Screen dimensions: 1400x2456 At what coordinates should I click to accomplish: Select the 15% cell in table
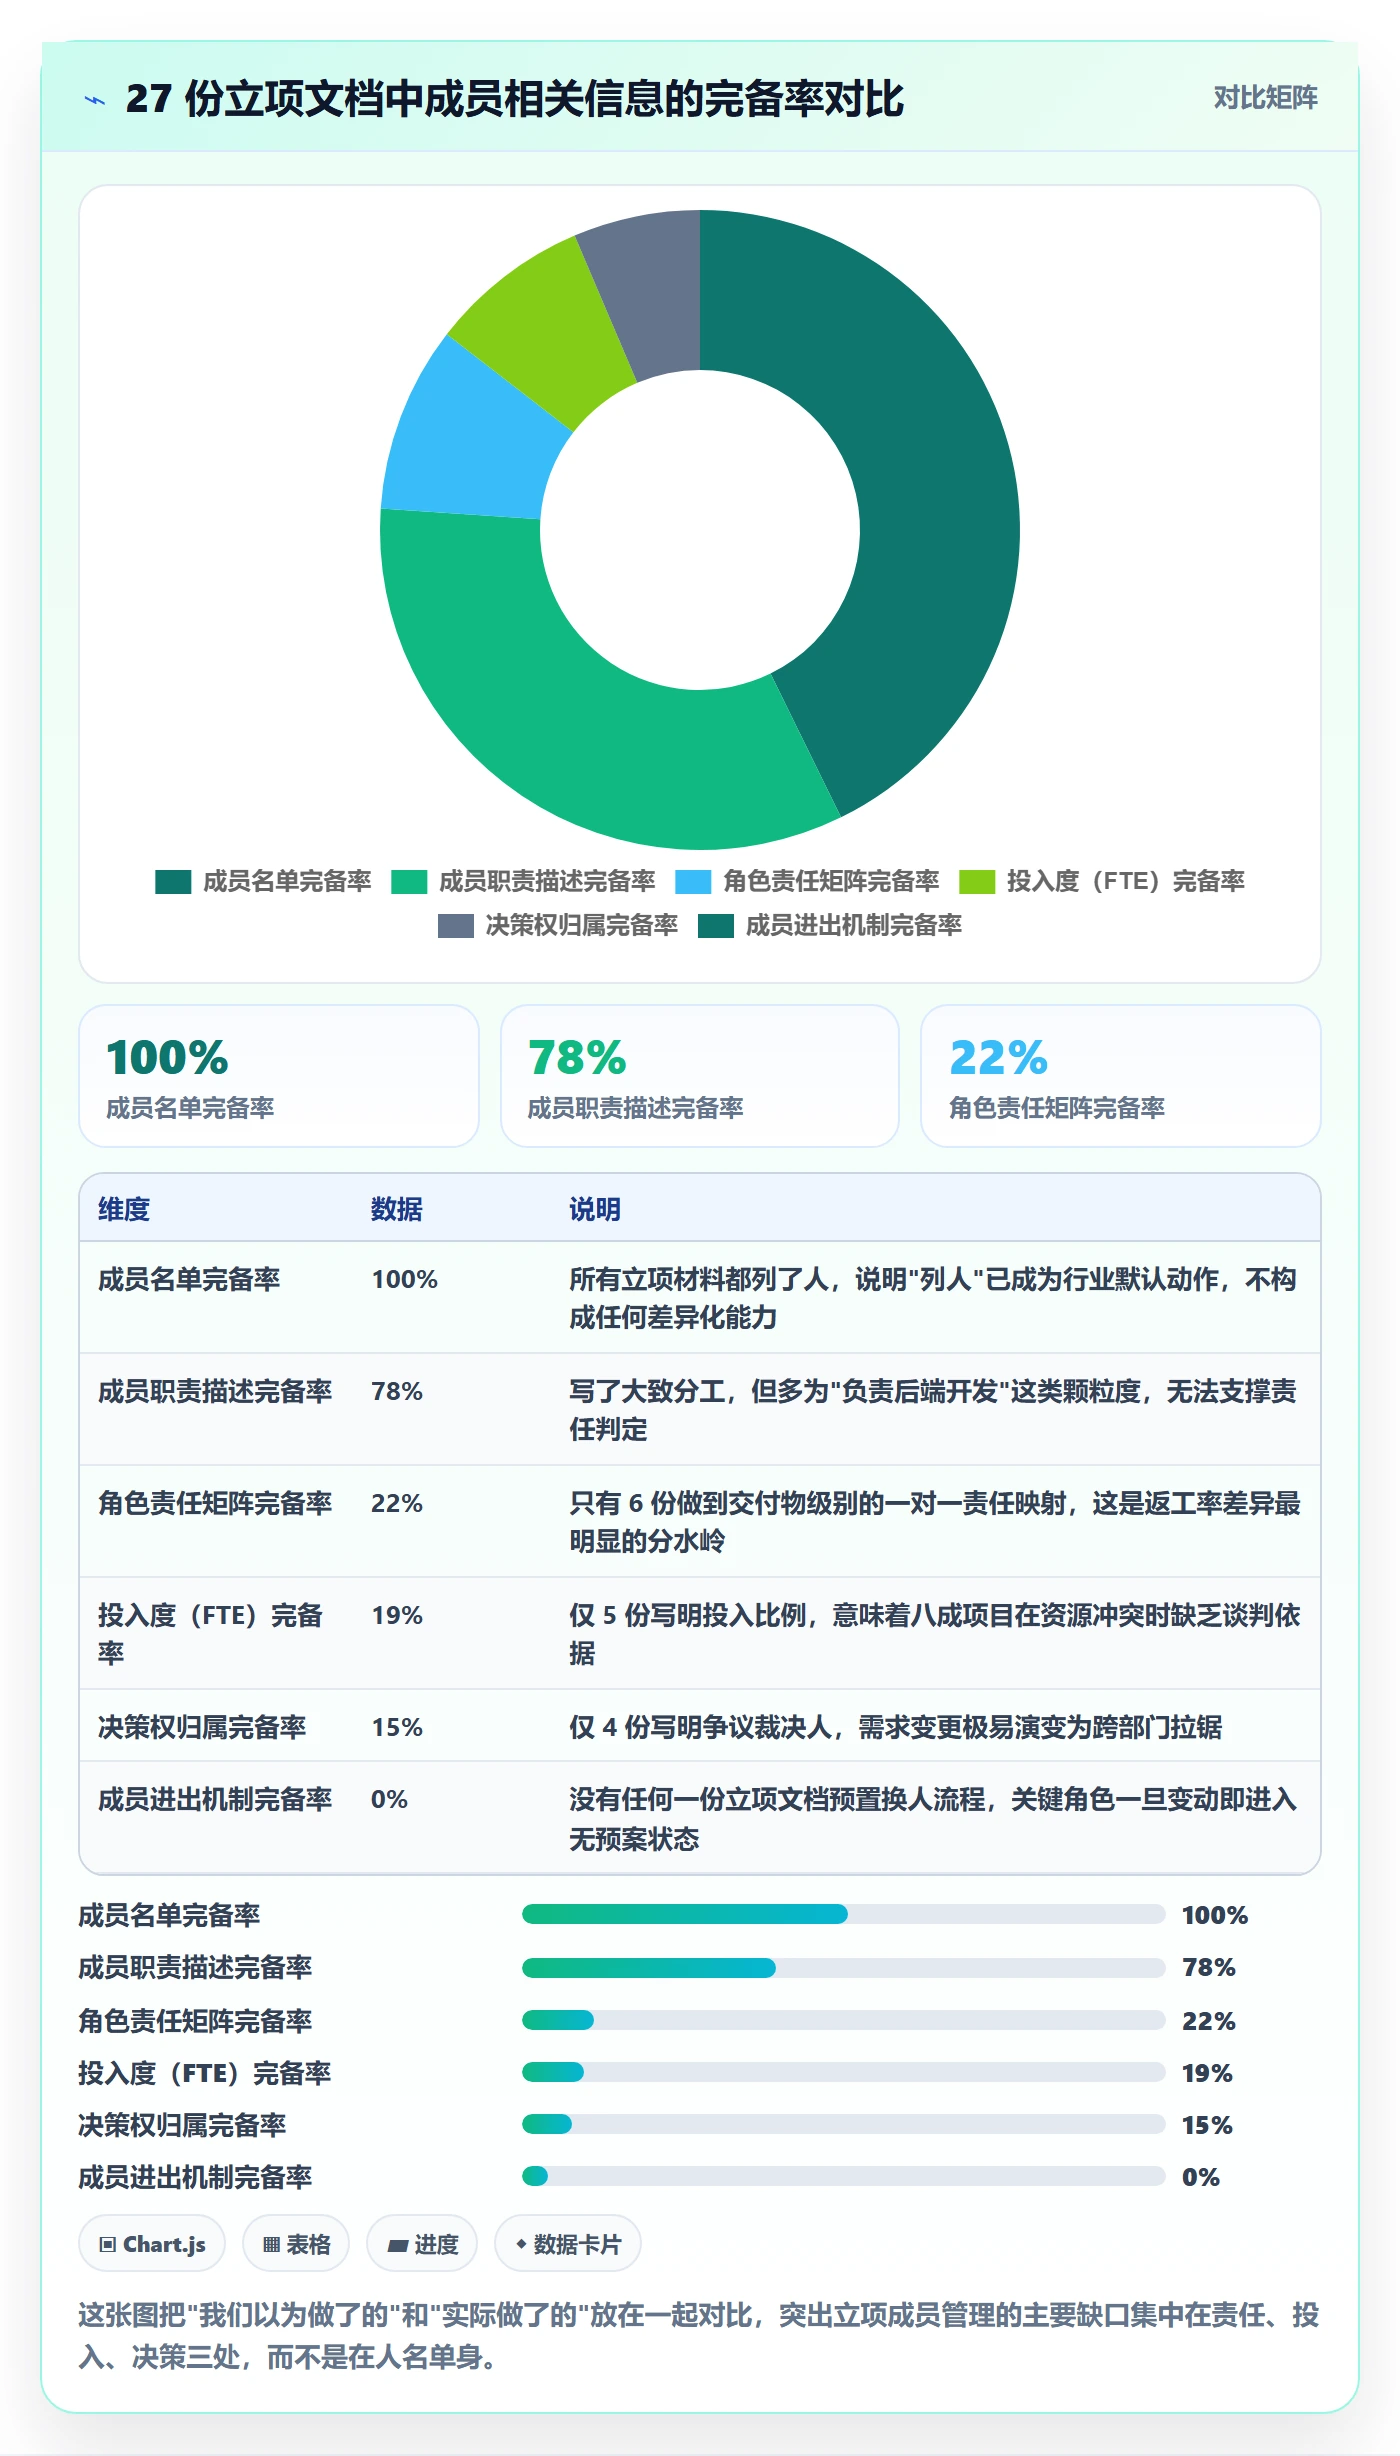coord(397,1727)
